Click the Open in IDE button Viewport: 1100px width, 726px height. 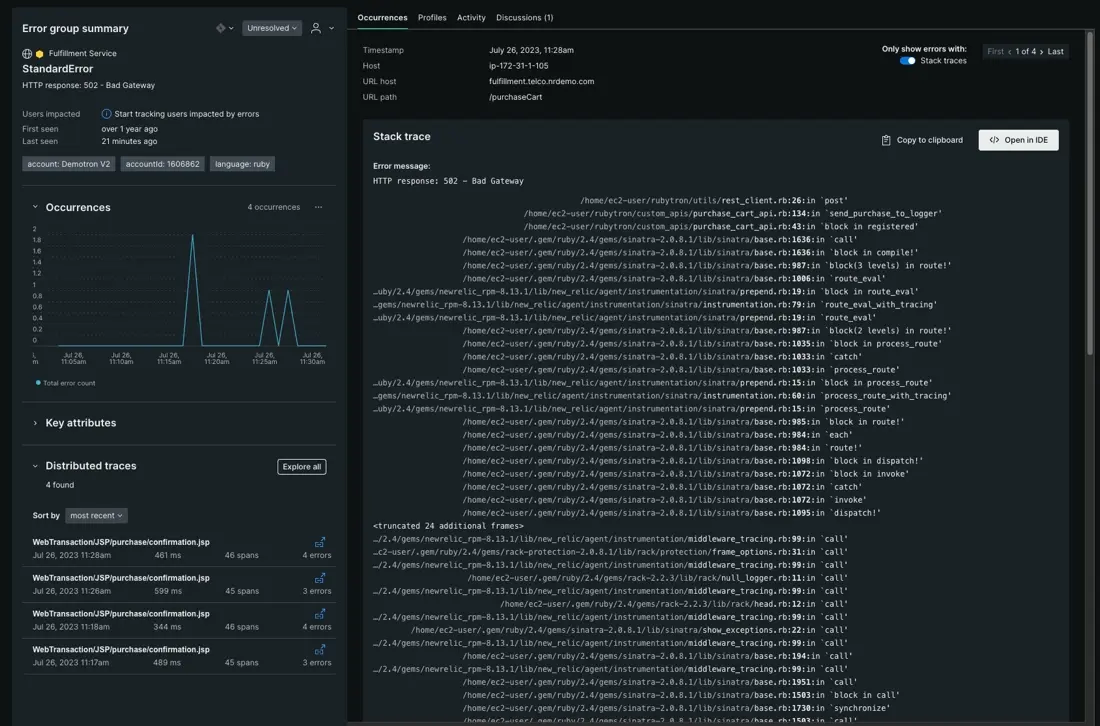pos(1018,140)
